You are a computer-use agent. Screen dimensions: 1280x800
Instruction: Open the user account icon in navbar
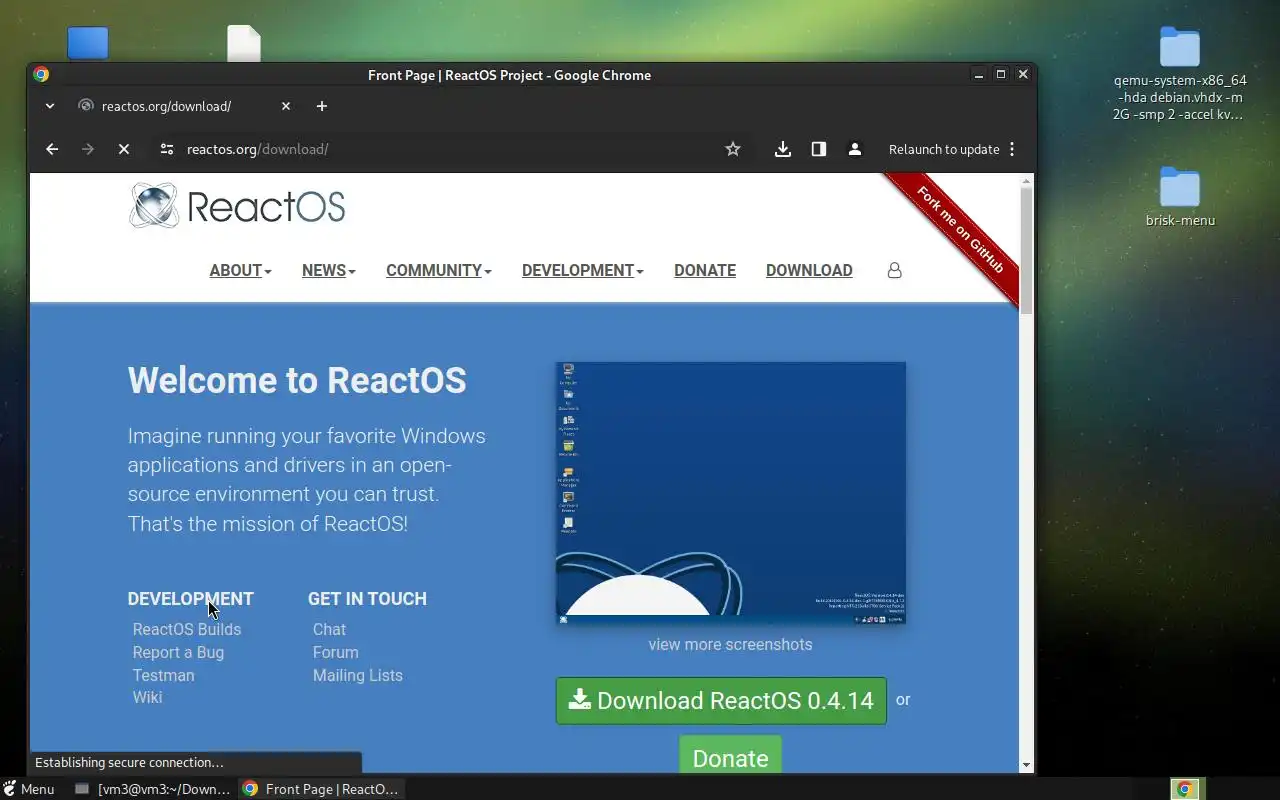click(x=895, y=270)
